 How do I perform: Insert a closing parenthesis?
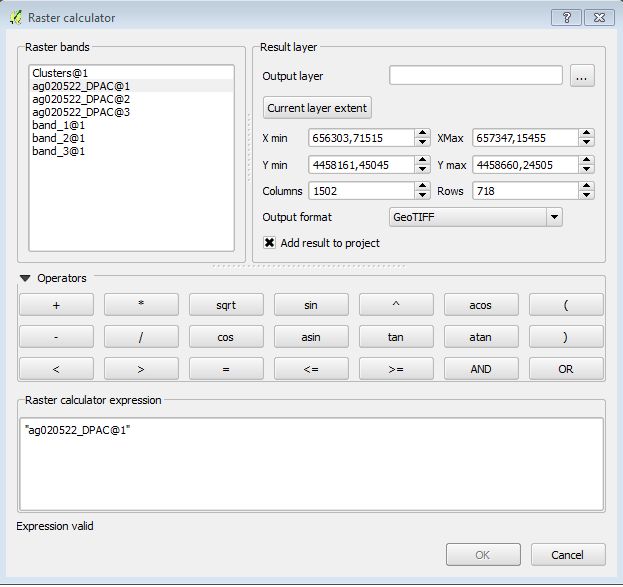point(566,337)
